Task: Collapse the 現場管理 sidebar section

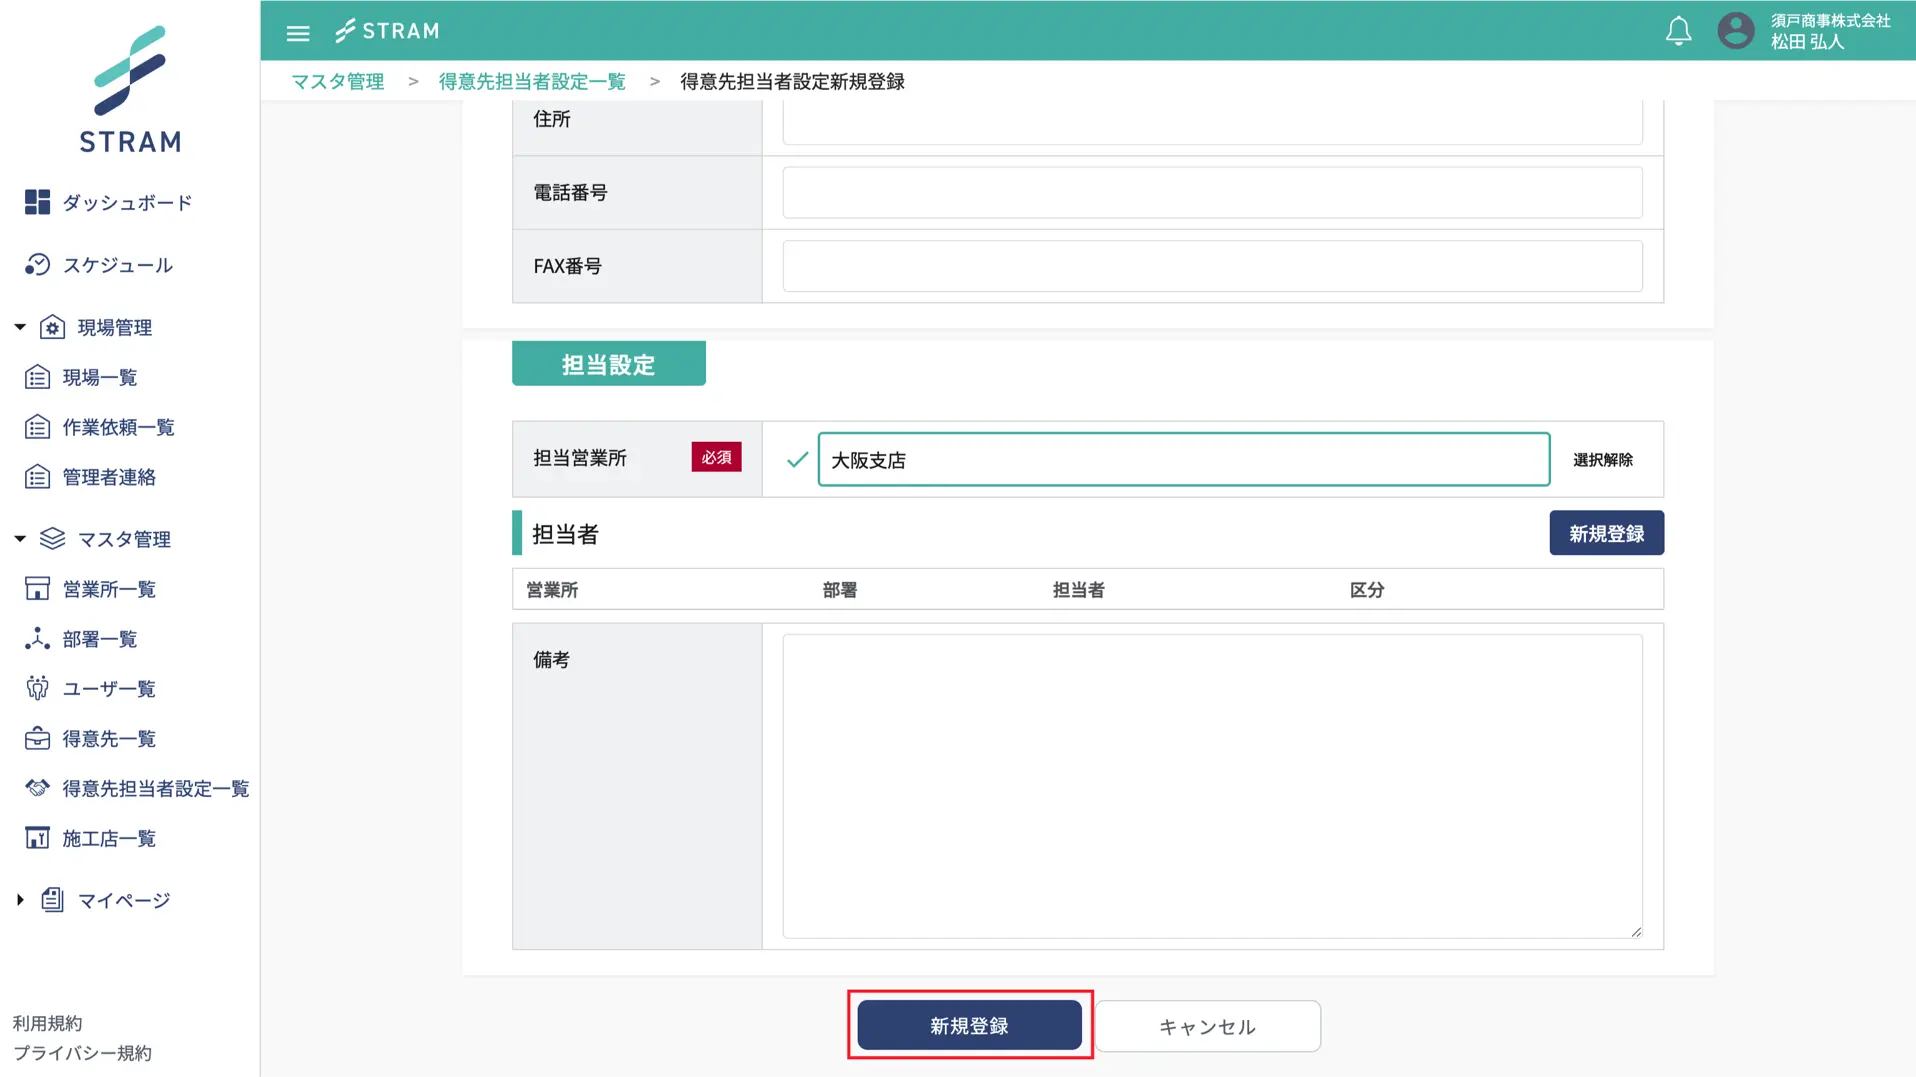Action: pos(20,327)
